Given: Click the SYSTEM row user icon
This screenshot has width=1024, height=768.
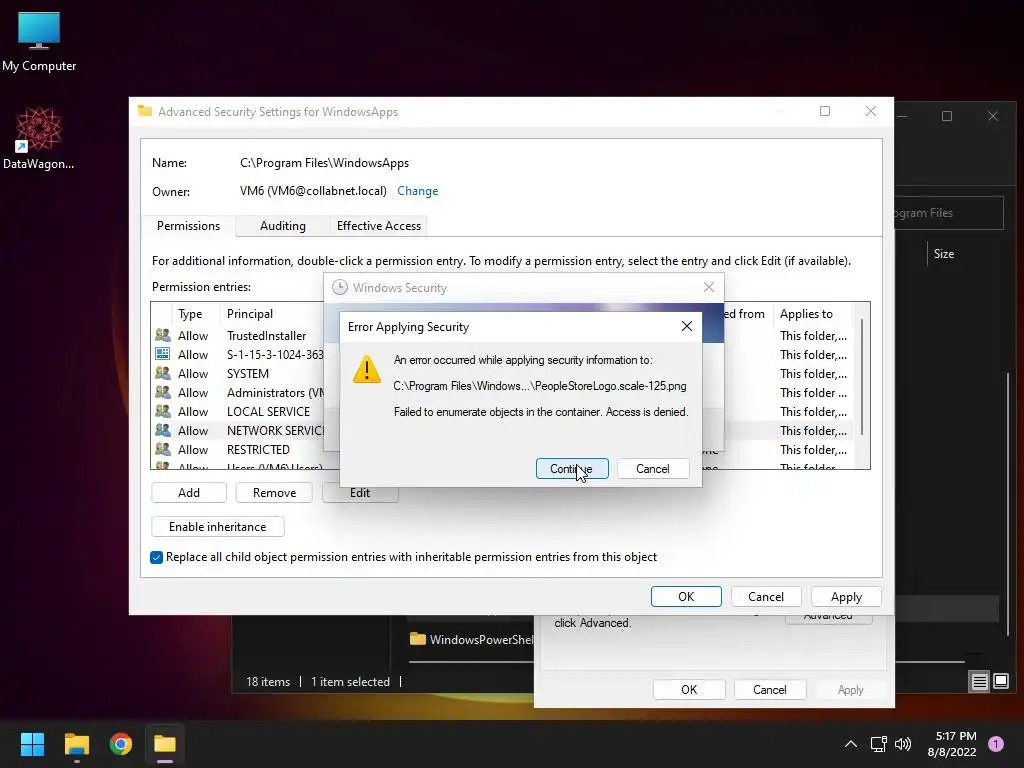Looking at the screenshot, I should (x=163, y=374).
